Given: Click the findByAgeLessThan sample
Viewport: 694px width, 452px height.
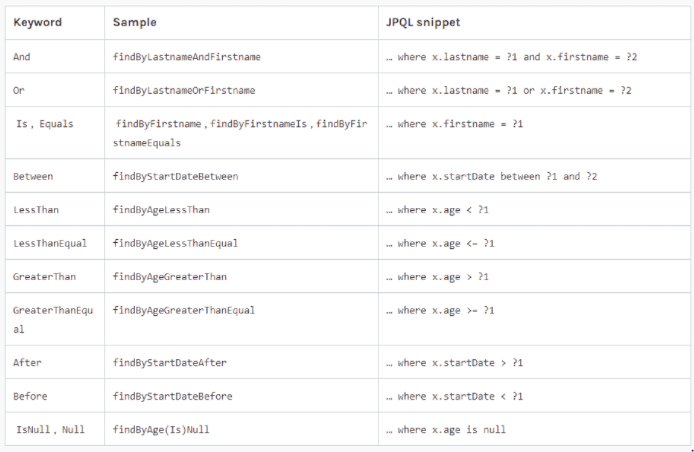Looking at the screenshot, I should (161, 210).
